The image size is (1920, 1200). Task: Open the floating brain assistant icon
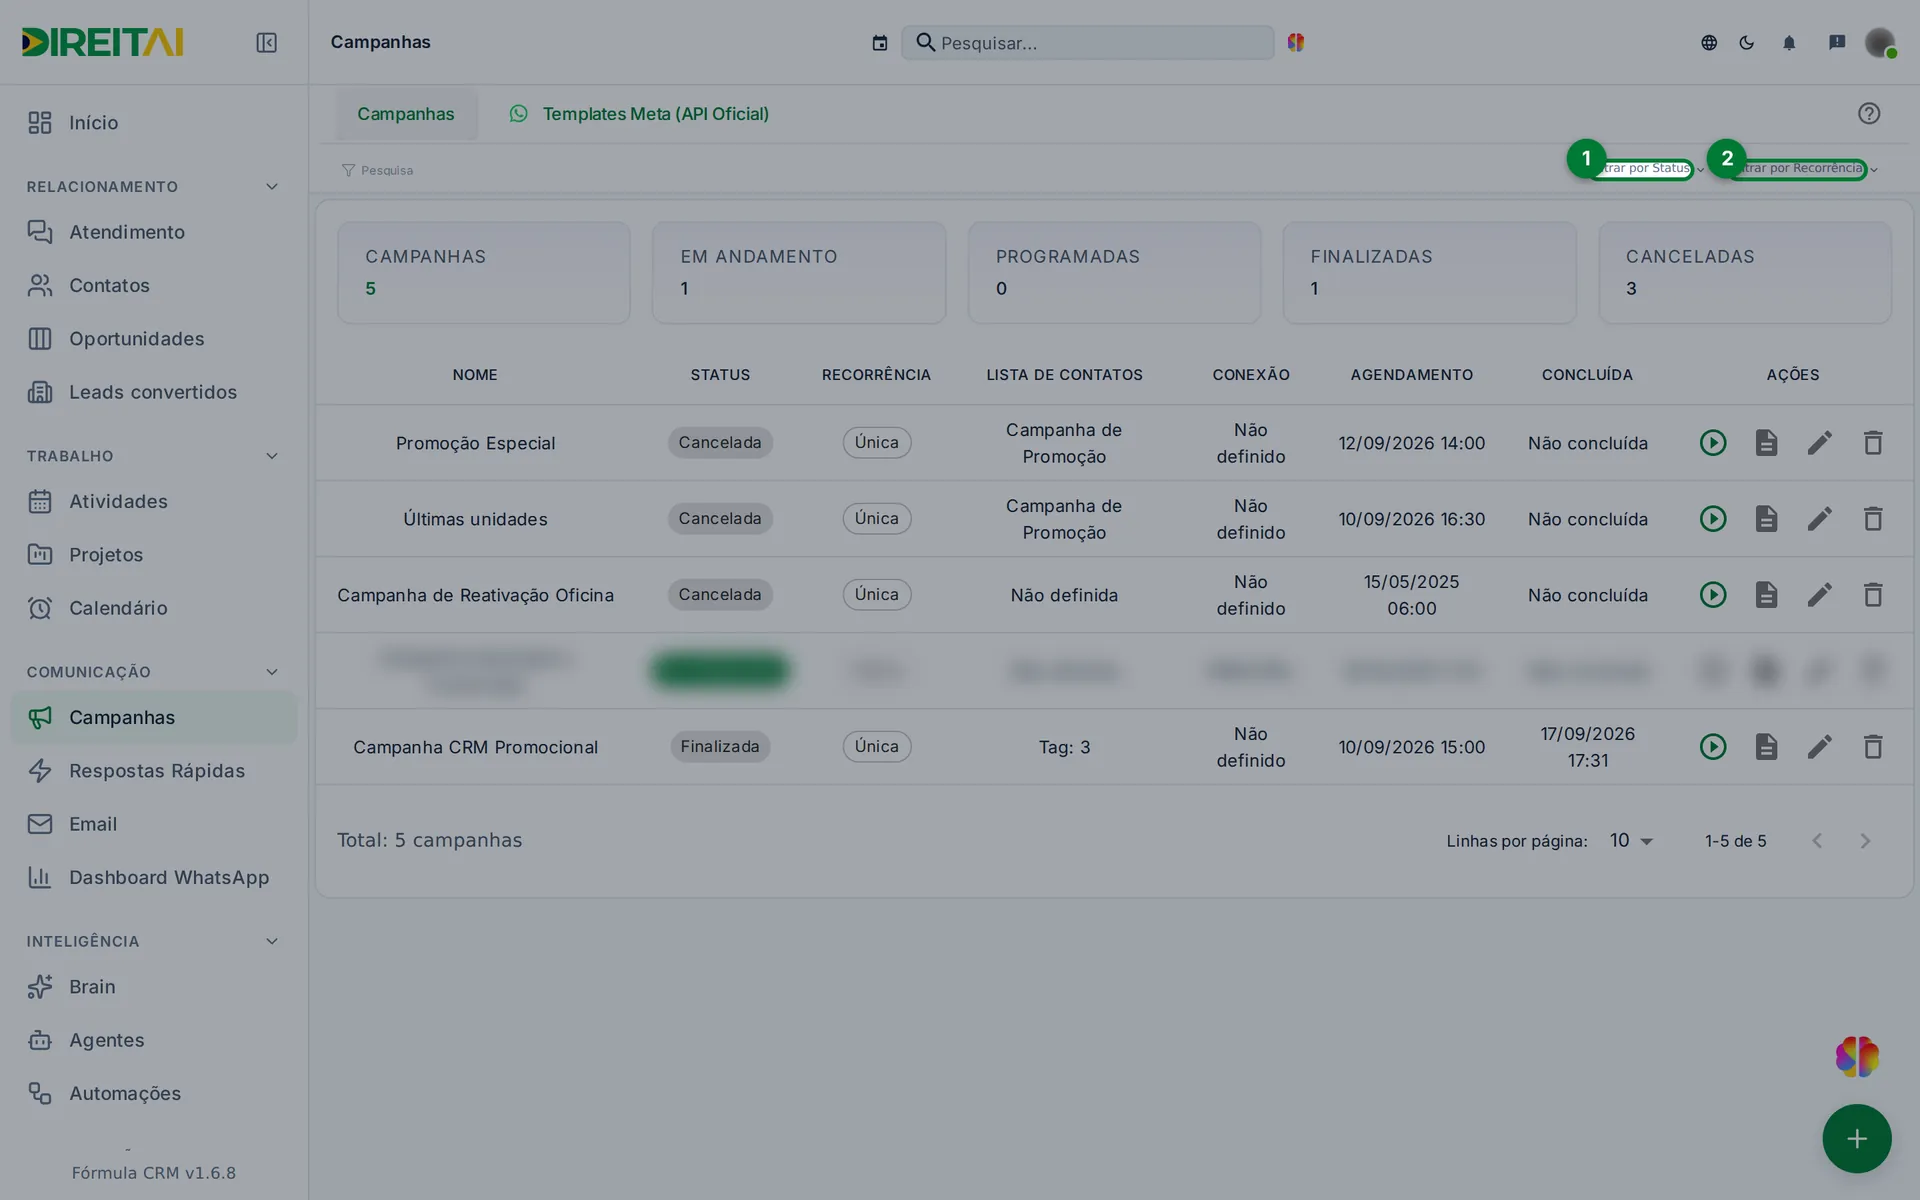pos(1857,1056)
